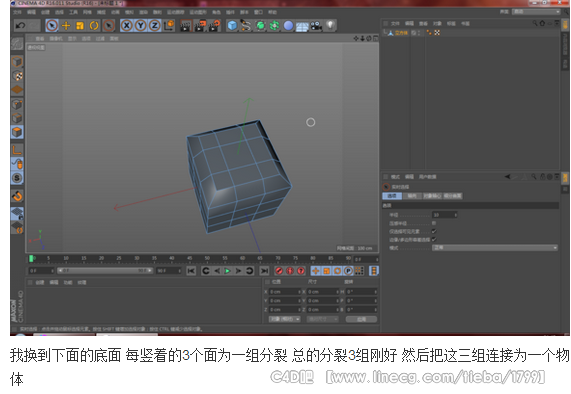The image size is (571, 394).
Task: Toggle X axis lock
Action: (x=126, y=25)
